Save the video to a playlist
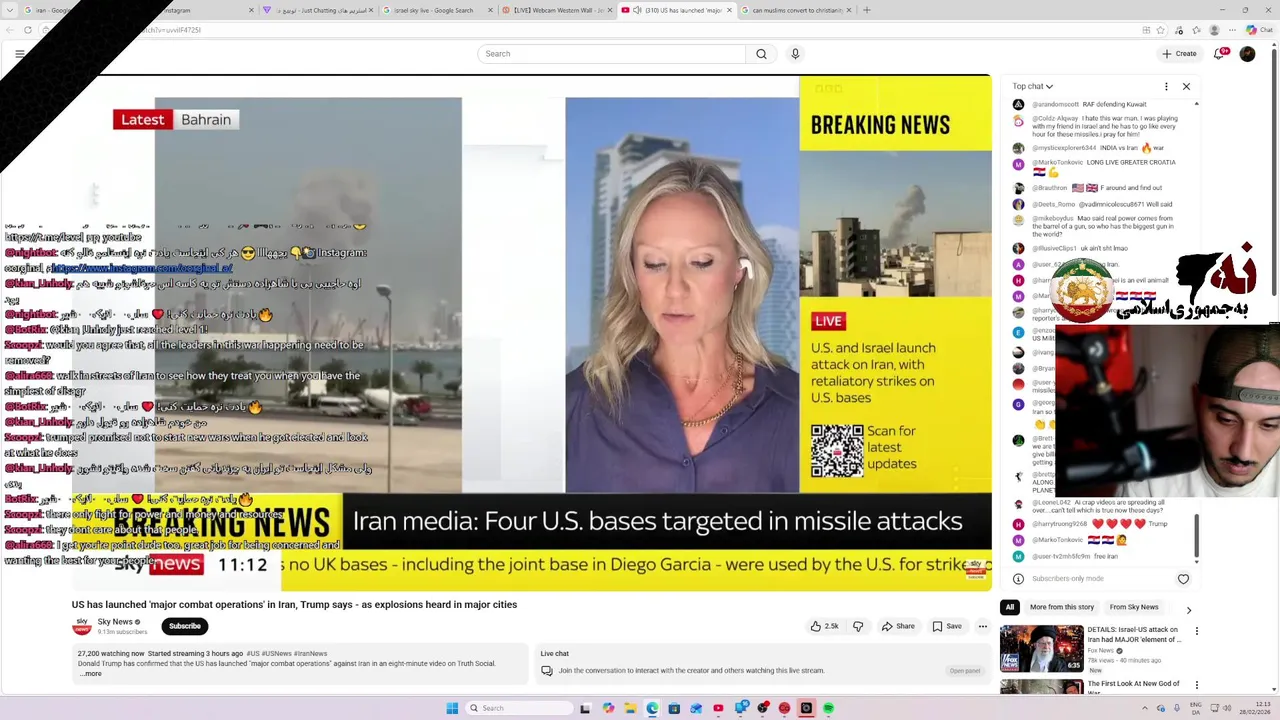Screen dimensions: 1280x720 pyautogui.click(x=947, y=626)
